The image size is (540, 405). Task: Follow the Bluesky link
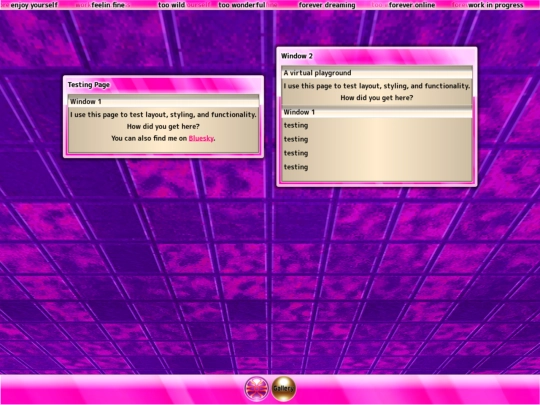pyautogui.click(x=201, y=138)
